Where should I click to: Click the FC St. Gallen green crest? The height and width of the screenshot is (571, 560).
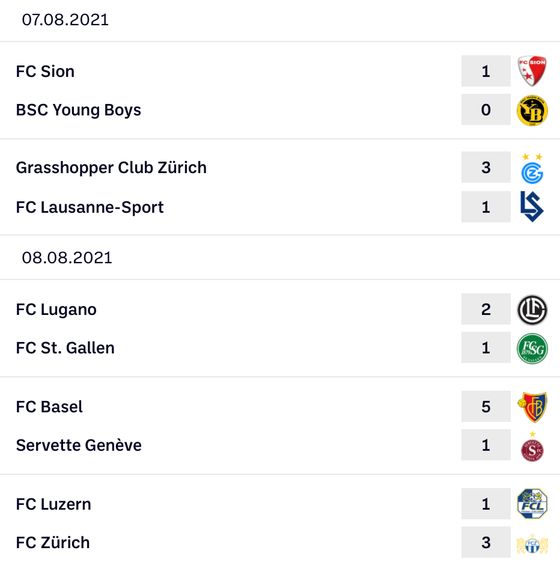click(532, 348)
